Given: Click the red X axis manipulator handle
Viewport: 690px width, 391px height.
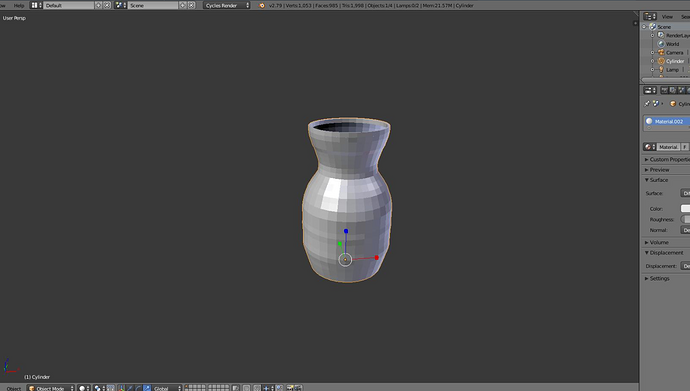Looking at the screenshot, I should [x=377, y=257].
